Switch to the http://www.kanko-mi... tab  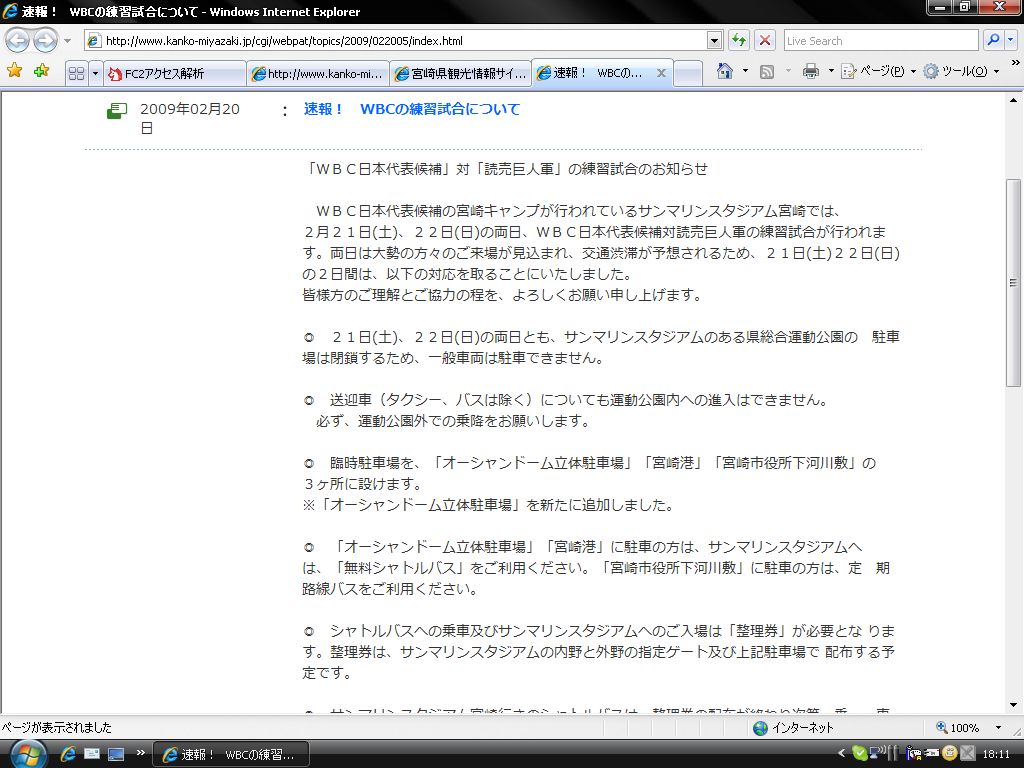coord(318,73)
